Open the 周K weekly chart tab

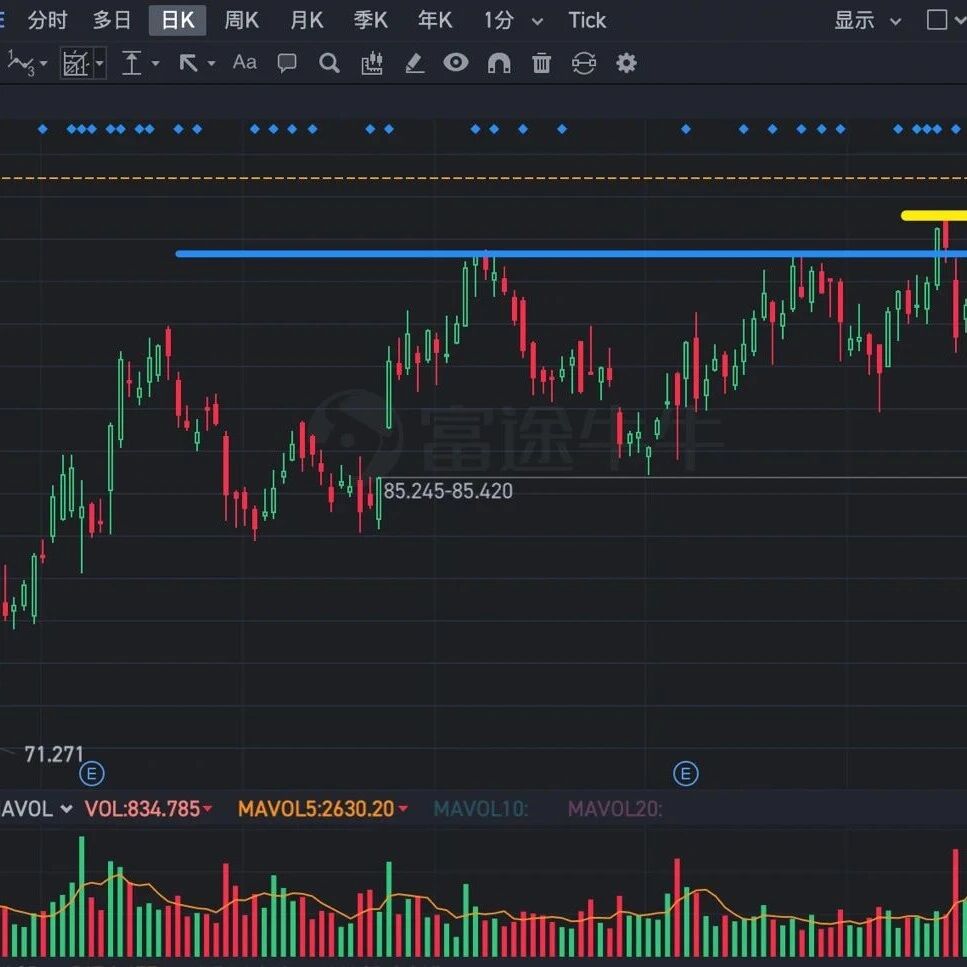tap(241, 20)
